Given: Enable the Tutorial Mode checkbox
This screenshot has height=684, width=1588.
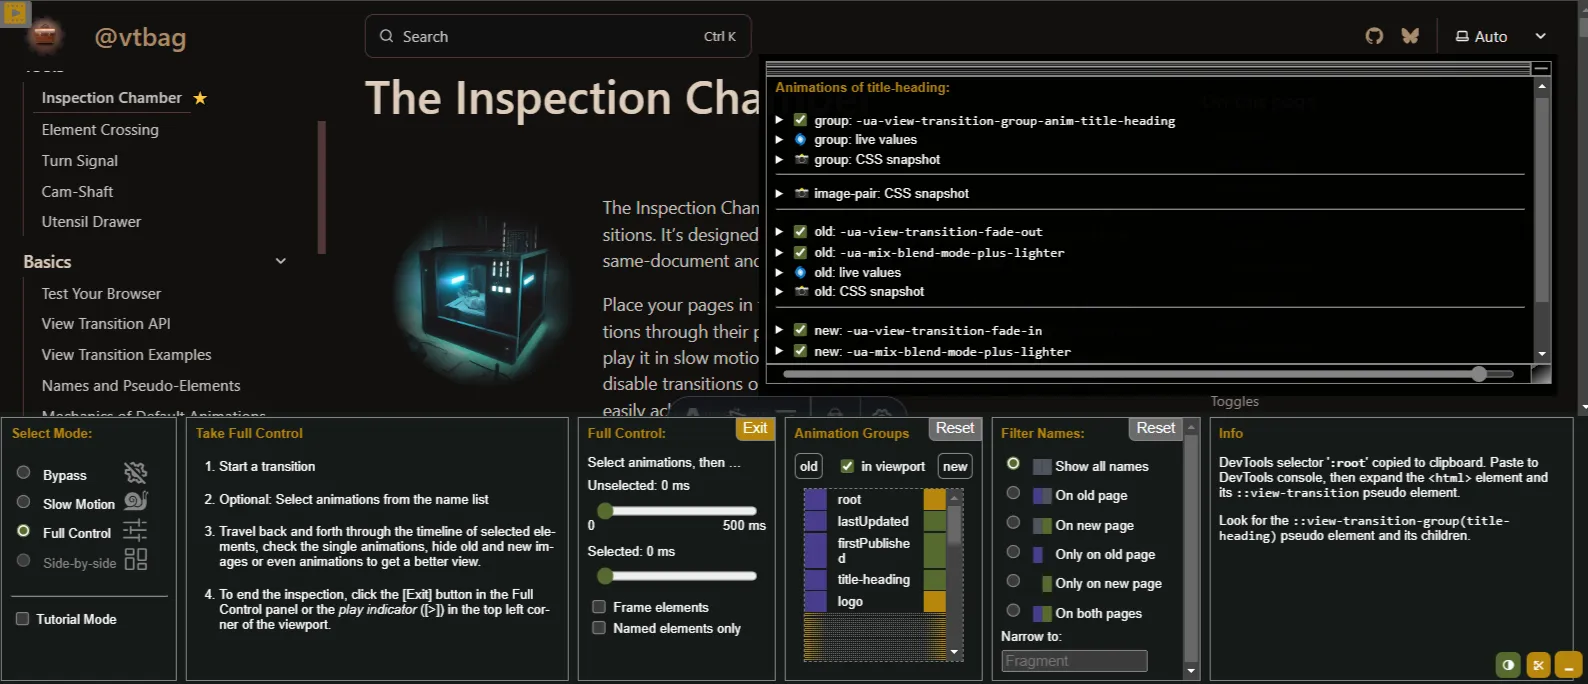Looking at the screenshot, I should pos(22,619).
